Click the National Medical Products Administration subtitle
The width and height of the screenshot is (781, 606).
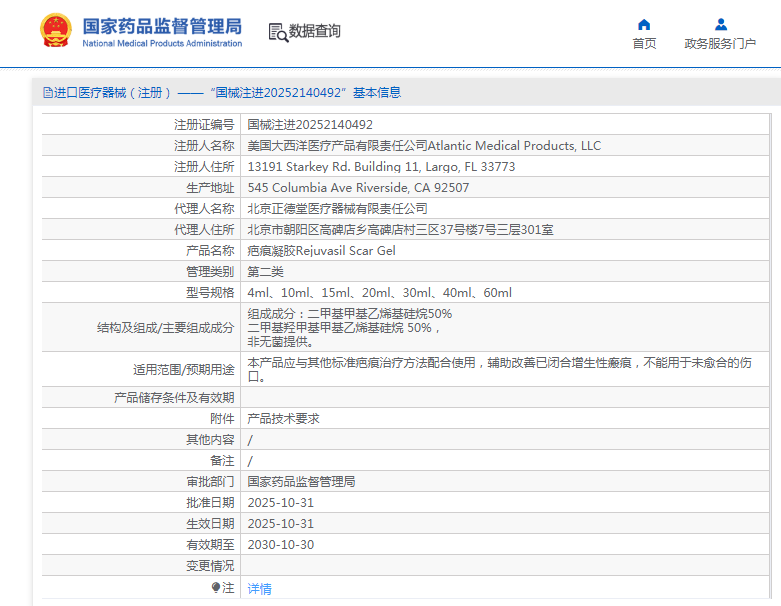161,44
